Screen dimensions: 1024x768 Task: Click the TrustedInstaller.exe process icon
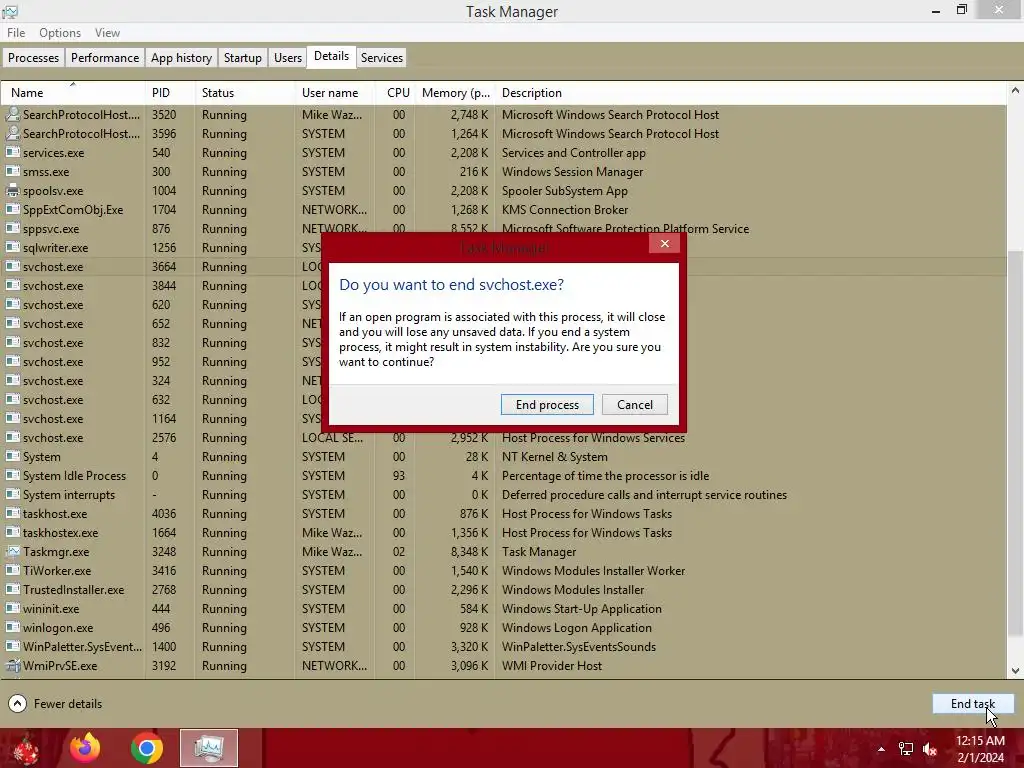click(x=12, y=590)
